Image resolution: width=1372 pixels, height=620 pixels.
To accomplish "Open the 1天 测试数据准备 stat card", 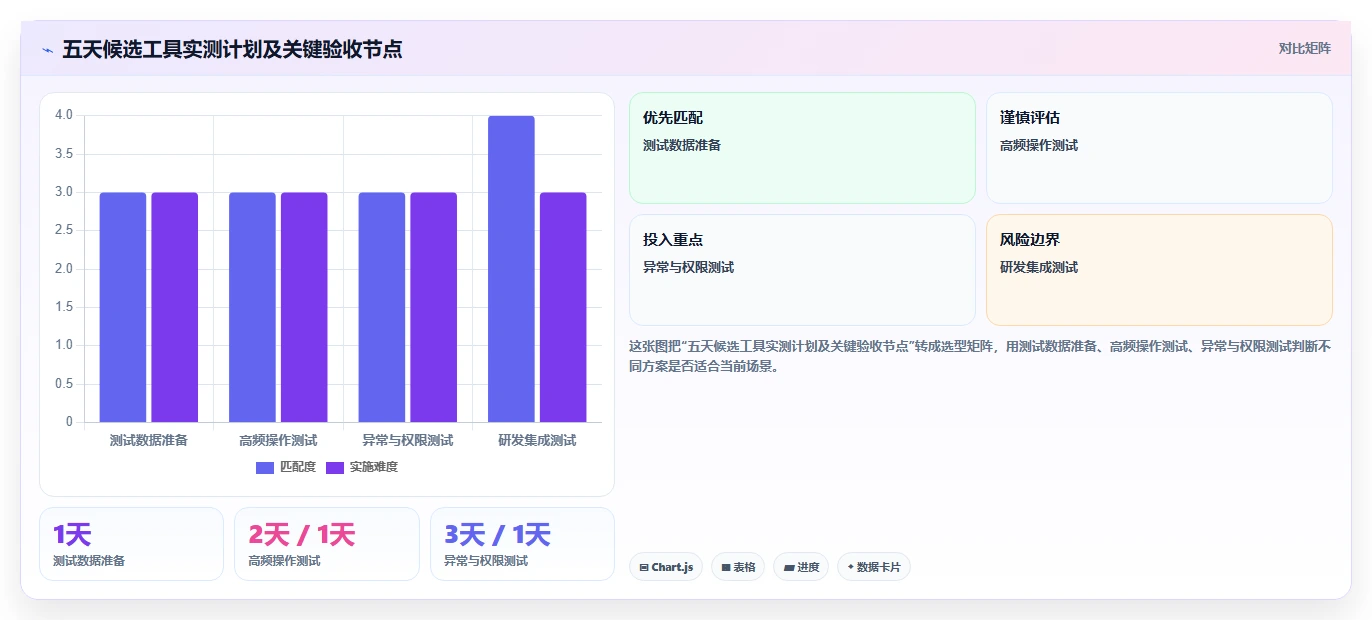I will click(x=131, y=544).
